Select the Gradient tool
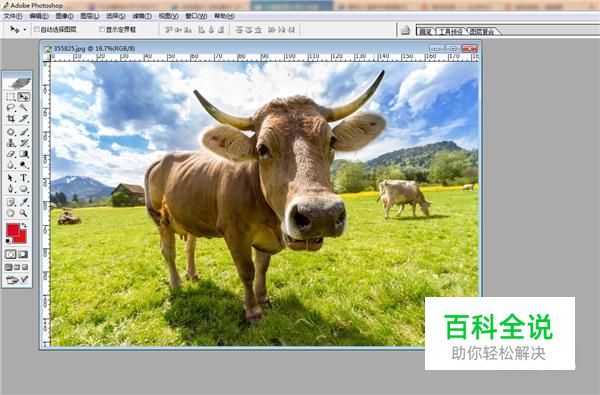Image resolution: width=600 pixels, height=395 pixels. click(x=24, y=154)
